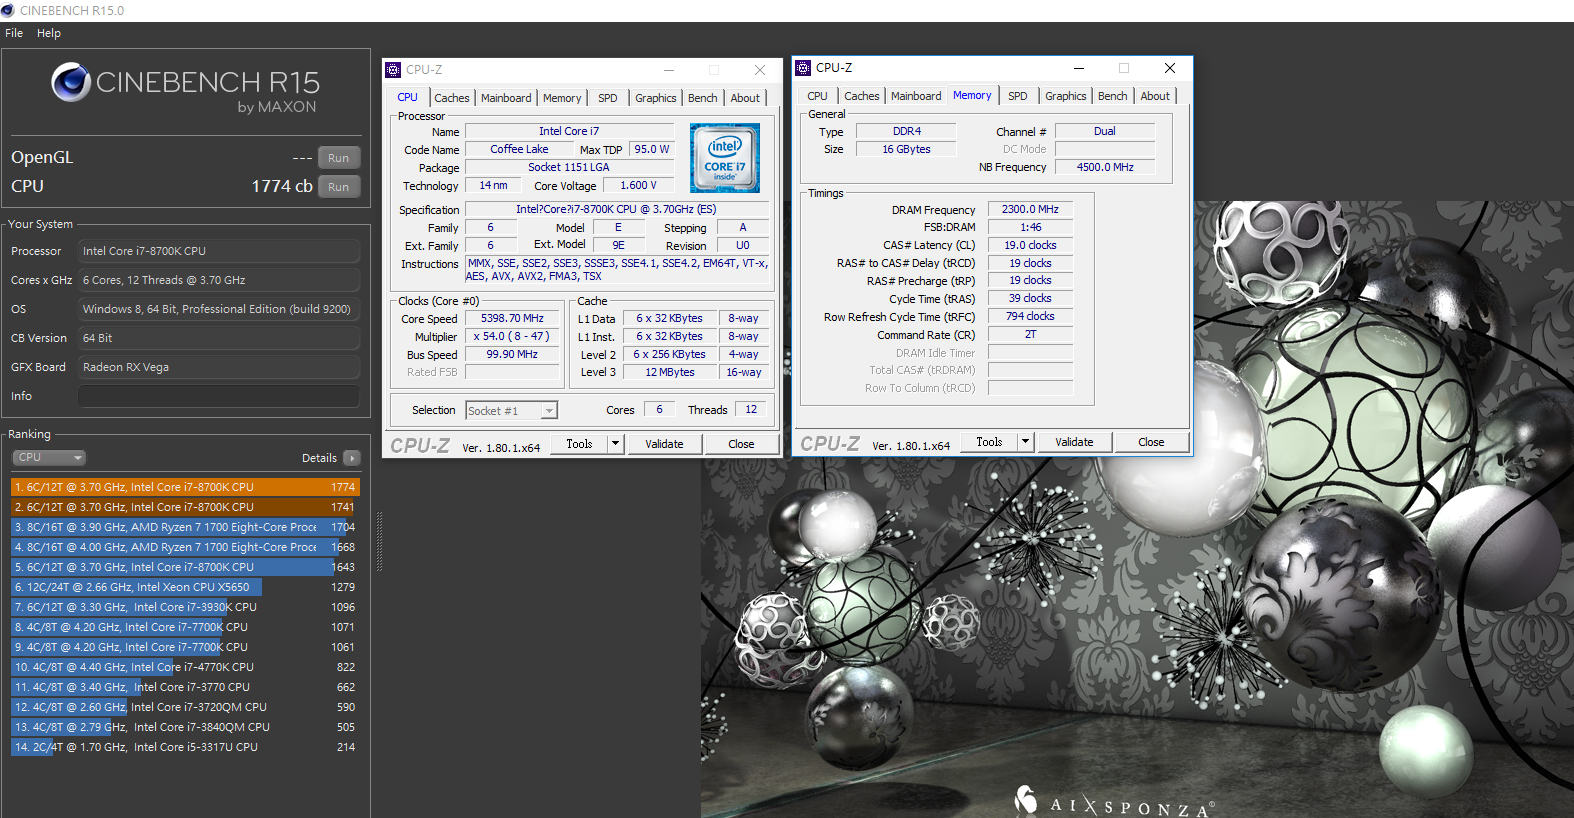Switch to CPU tab in right CPU-Z window
Screen dimensions: 1574x818
coord(818,96)
